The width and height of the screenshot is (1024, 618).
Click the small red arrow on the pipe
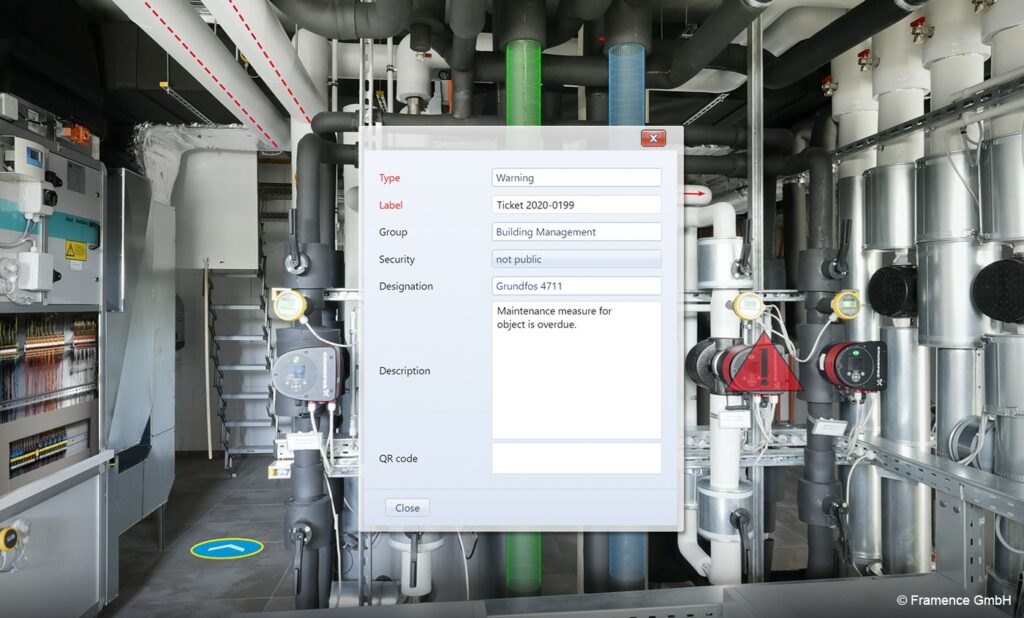697,193
